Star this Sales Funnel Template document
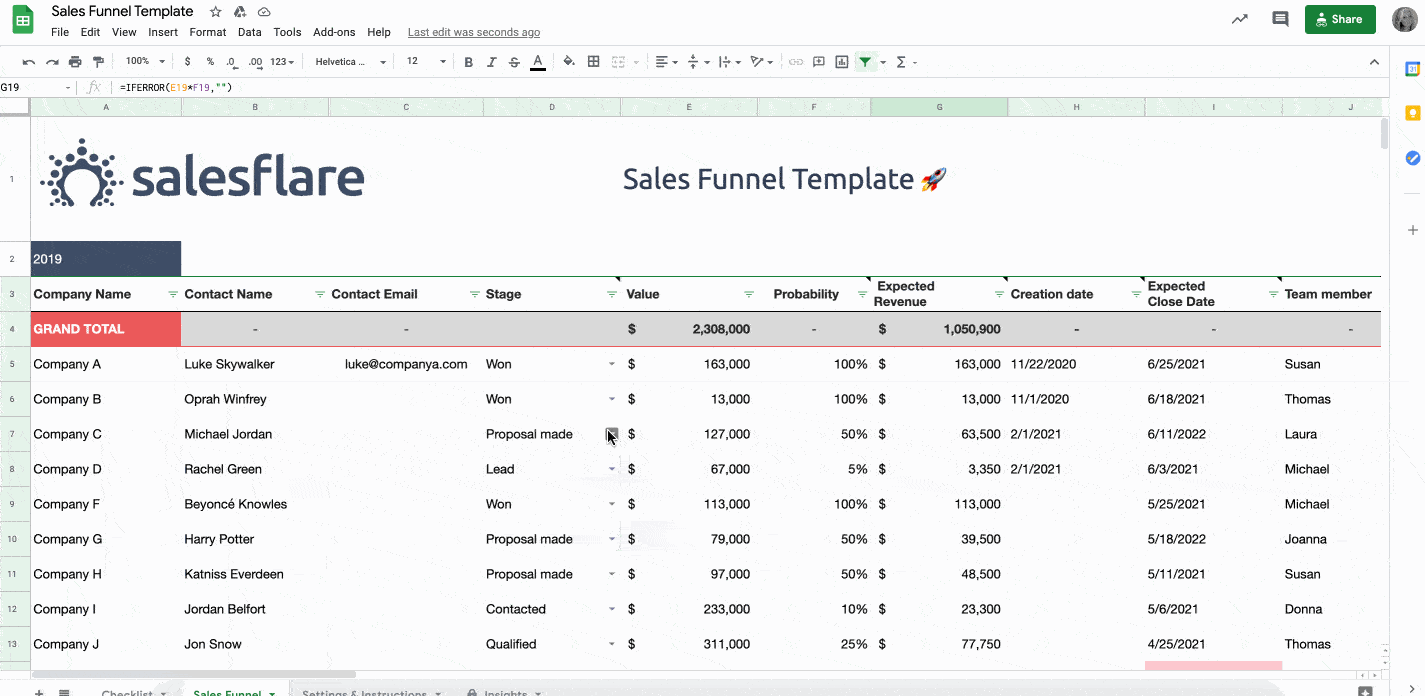Screen dimensions: 1425x696 (216, 12)
